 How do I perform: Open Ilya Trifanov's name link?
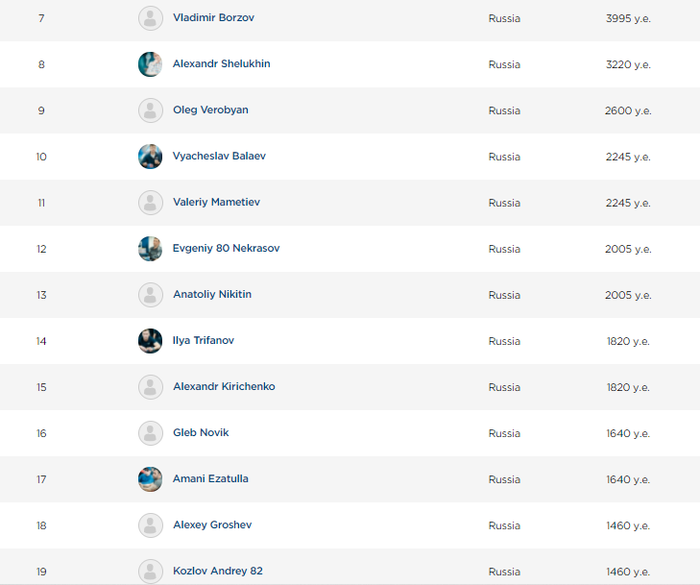pos(203,341)
